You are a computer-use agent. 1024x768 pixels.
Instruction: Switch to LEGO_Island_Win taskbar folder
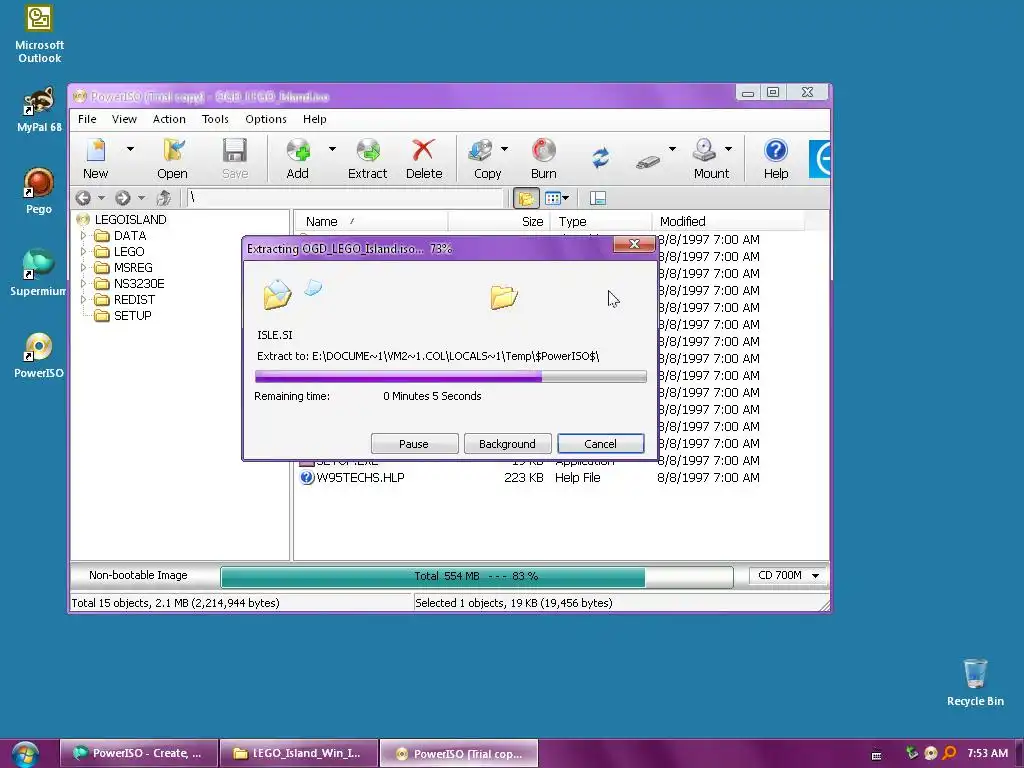(x=299, y=754)
